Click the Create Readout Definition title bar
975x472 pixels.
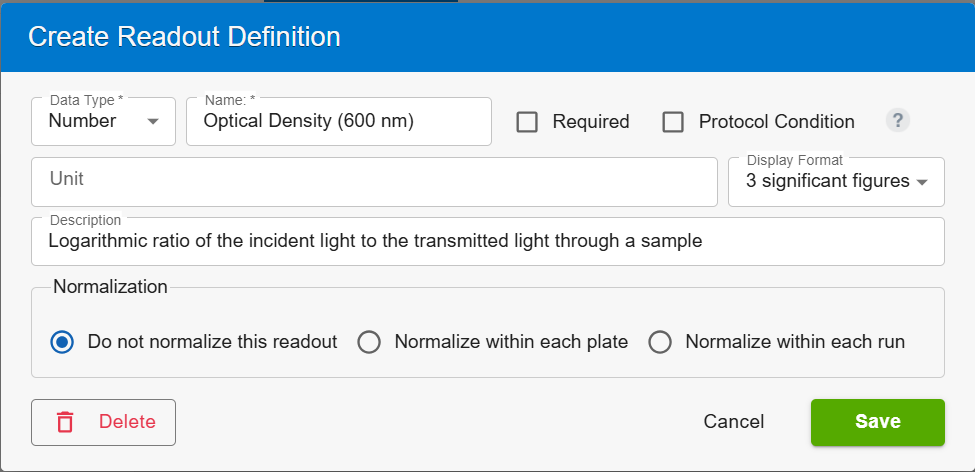click(x=488, y=37)
